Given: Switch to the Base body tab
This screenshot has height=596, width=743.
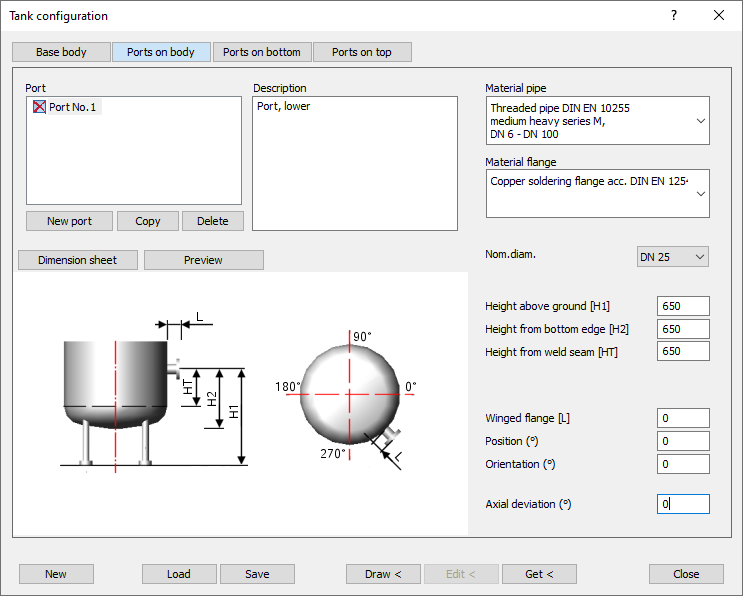Looking at the screenshot, I should click(x=61, y=52).
